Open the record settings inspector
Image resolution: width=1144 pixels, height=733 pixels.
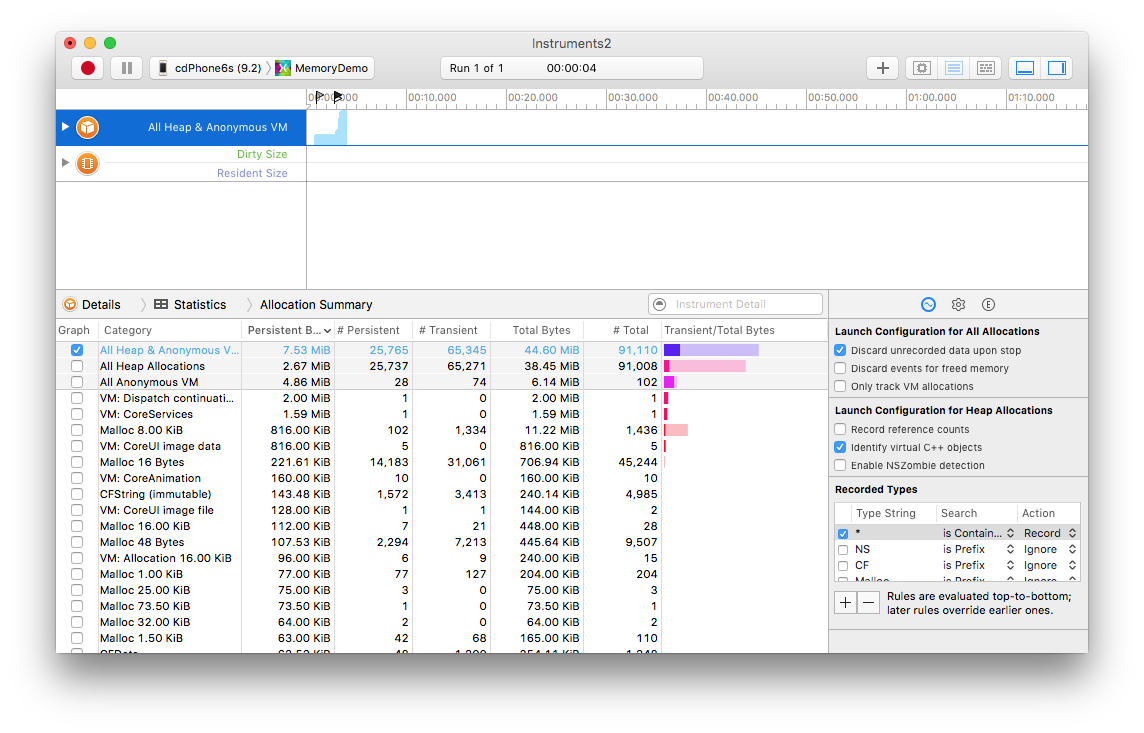pyautogui.click(x=928, y=304)
